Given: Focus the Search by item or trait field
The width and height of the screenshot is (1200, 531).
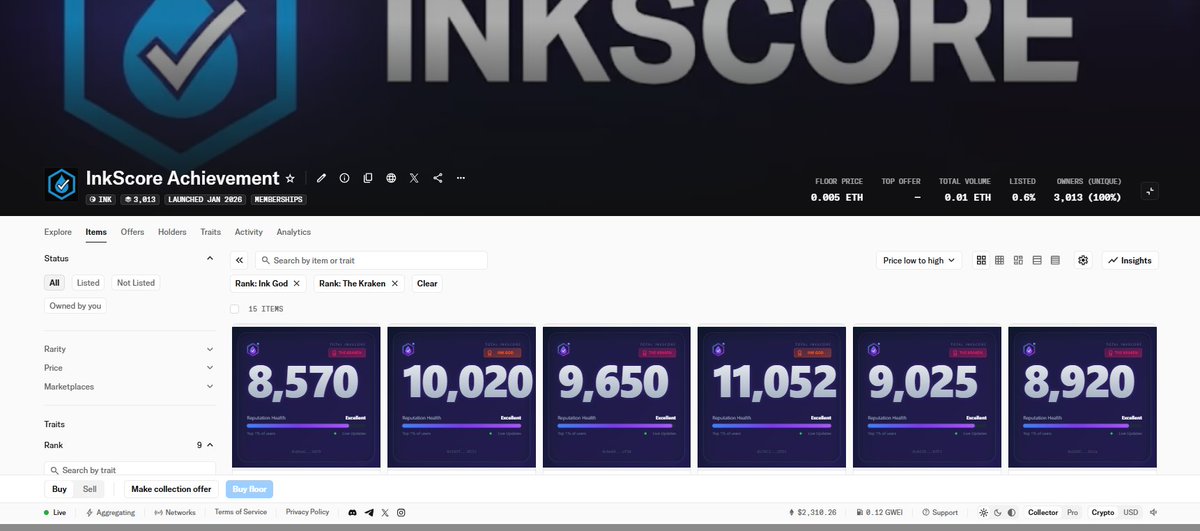Looking at the screenshot, I should tap(371, 260).
